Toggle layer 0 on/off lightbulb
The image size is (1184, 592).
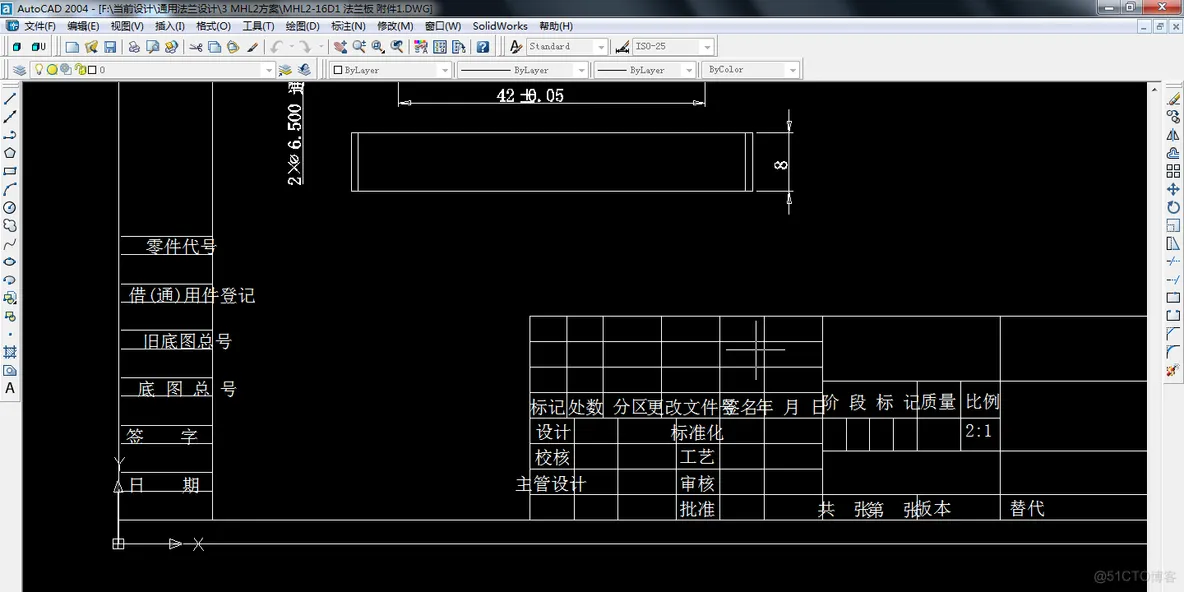tap(40, 70)
